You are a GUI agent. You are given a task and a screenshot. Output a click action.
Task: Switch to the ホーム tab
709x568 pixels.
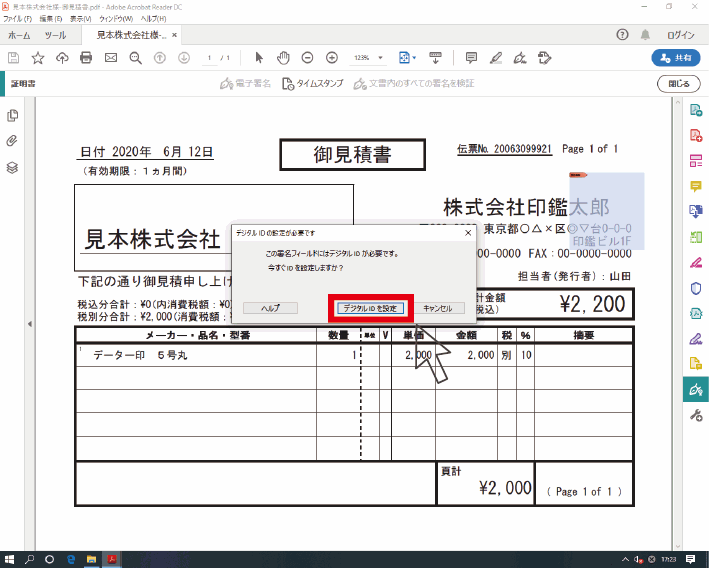tap(19, 35)
